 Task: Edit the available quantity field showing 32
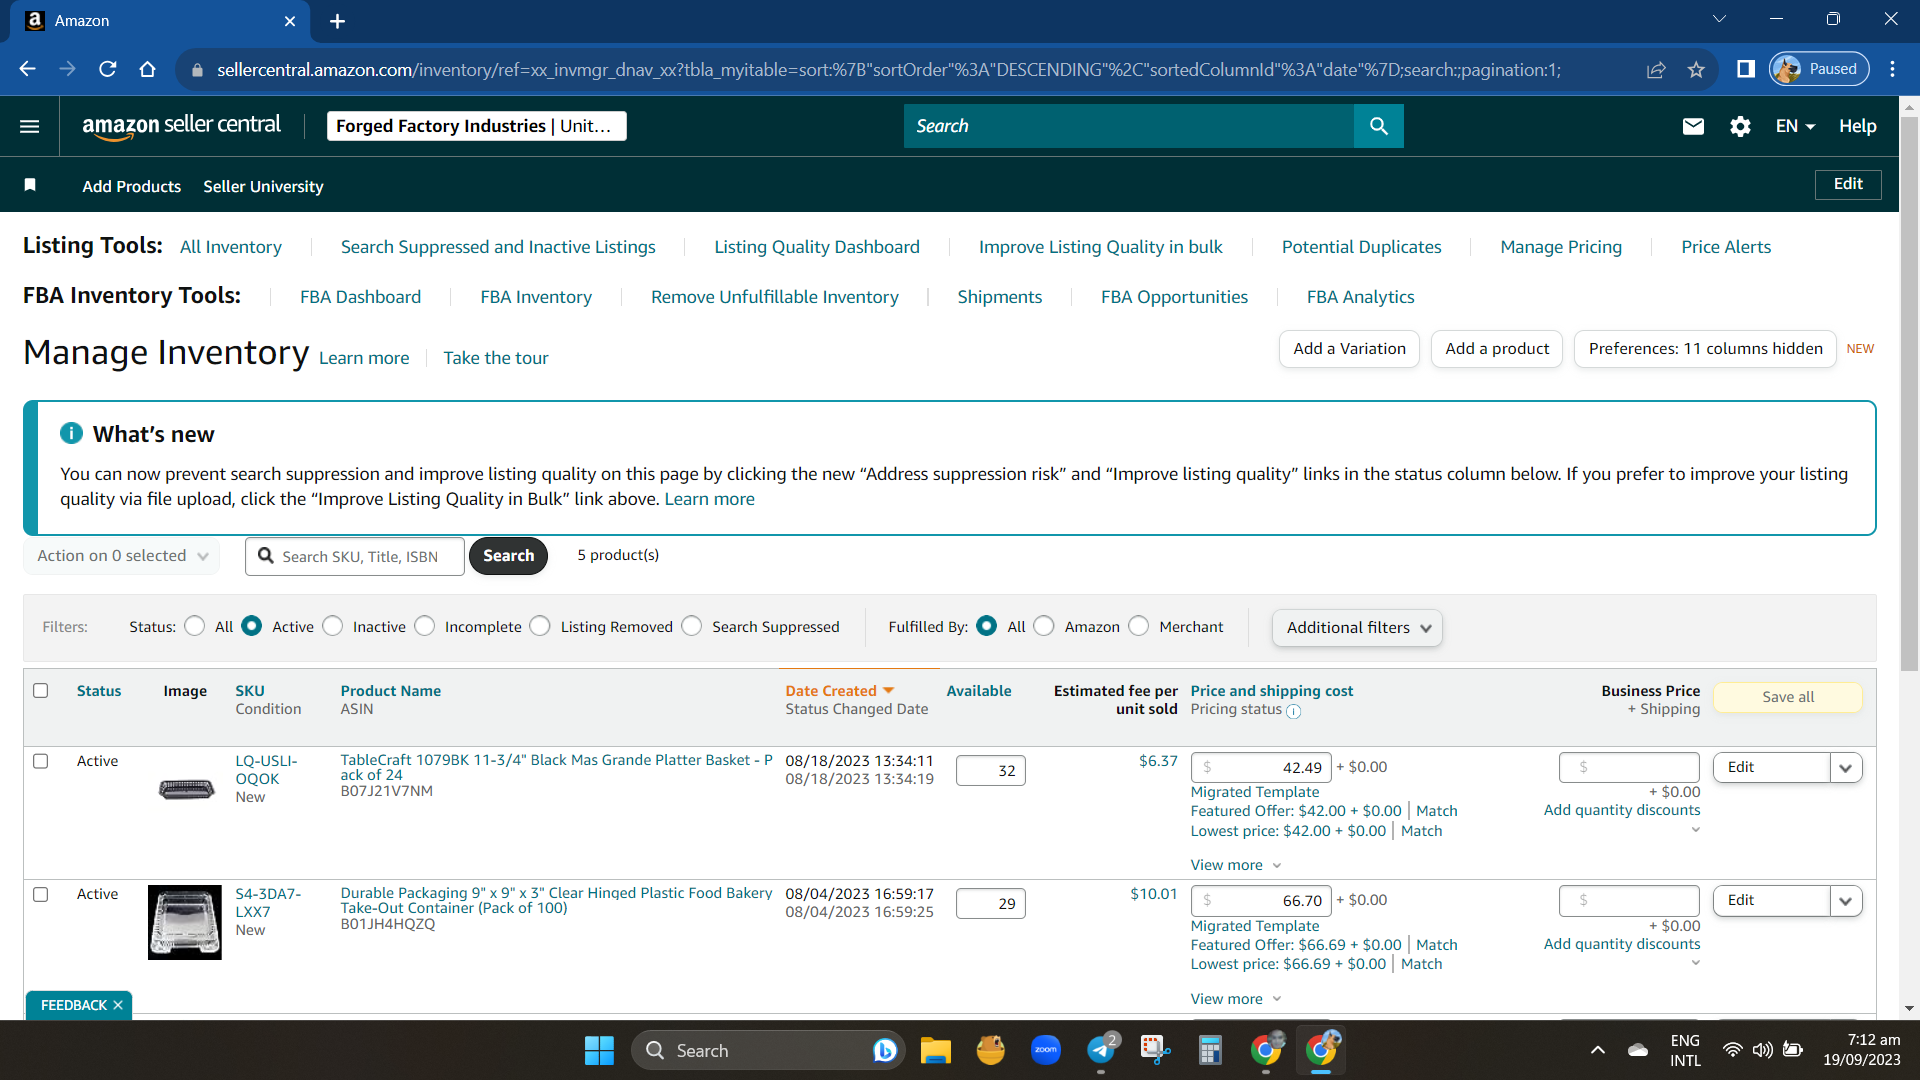pos(991,771)
